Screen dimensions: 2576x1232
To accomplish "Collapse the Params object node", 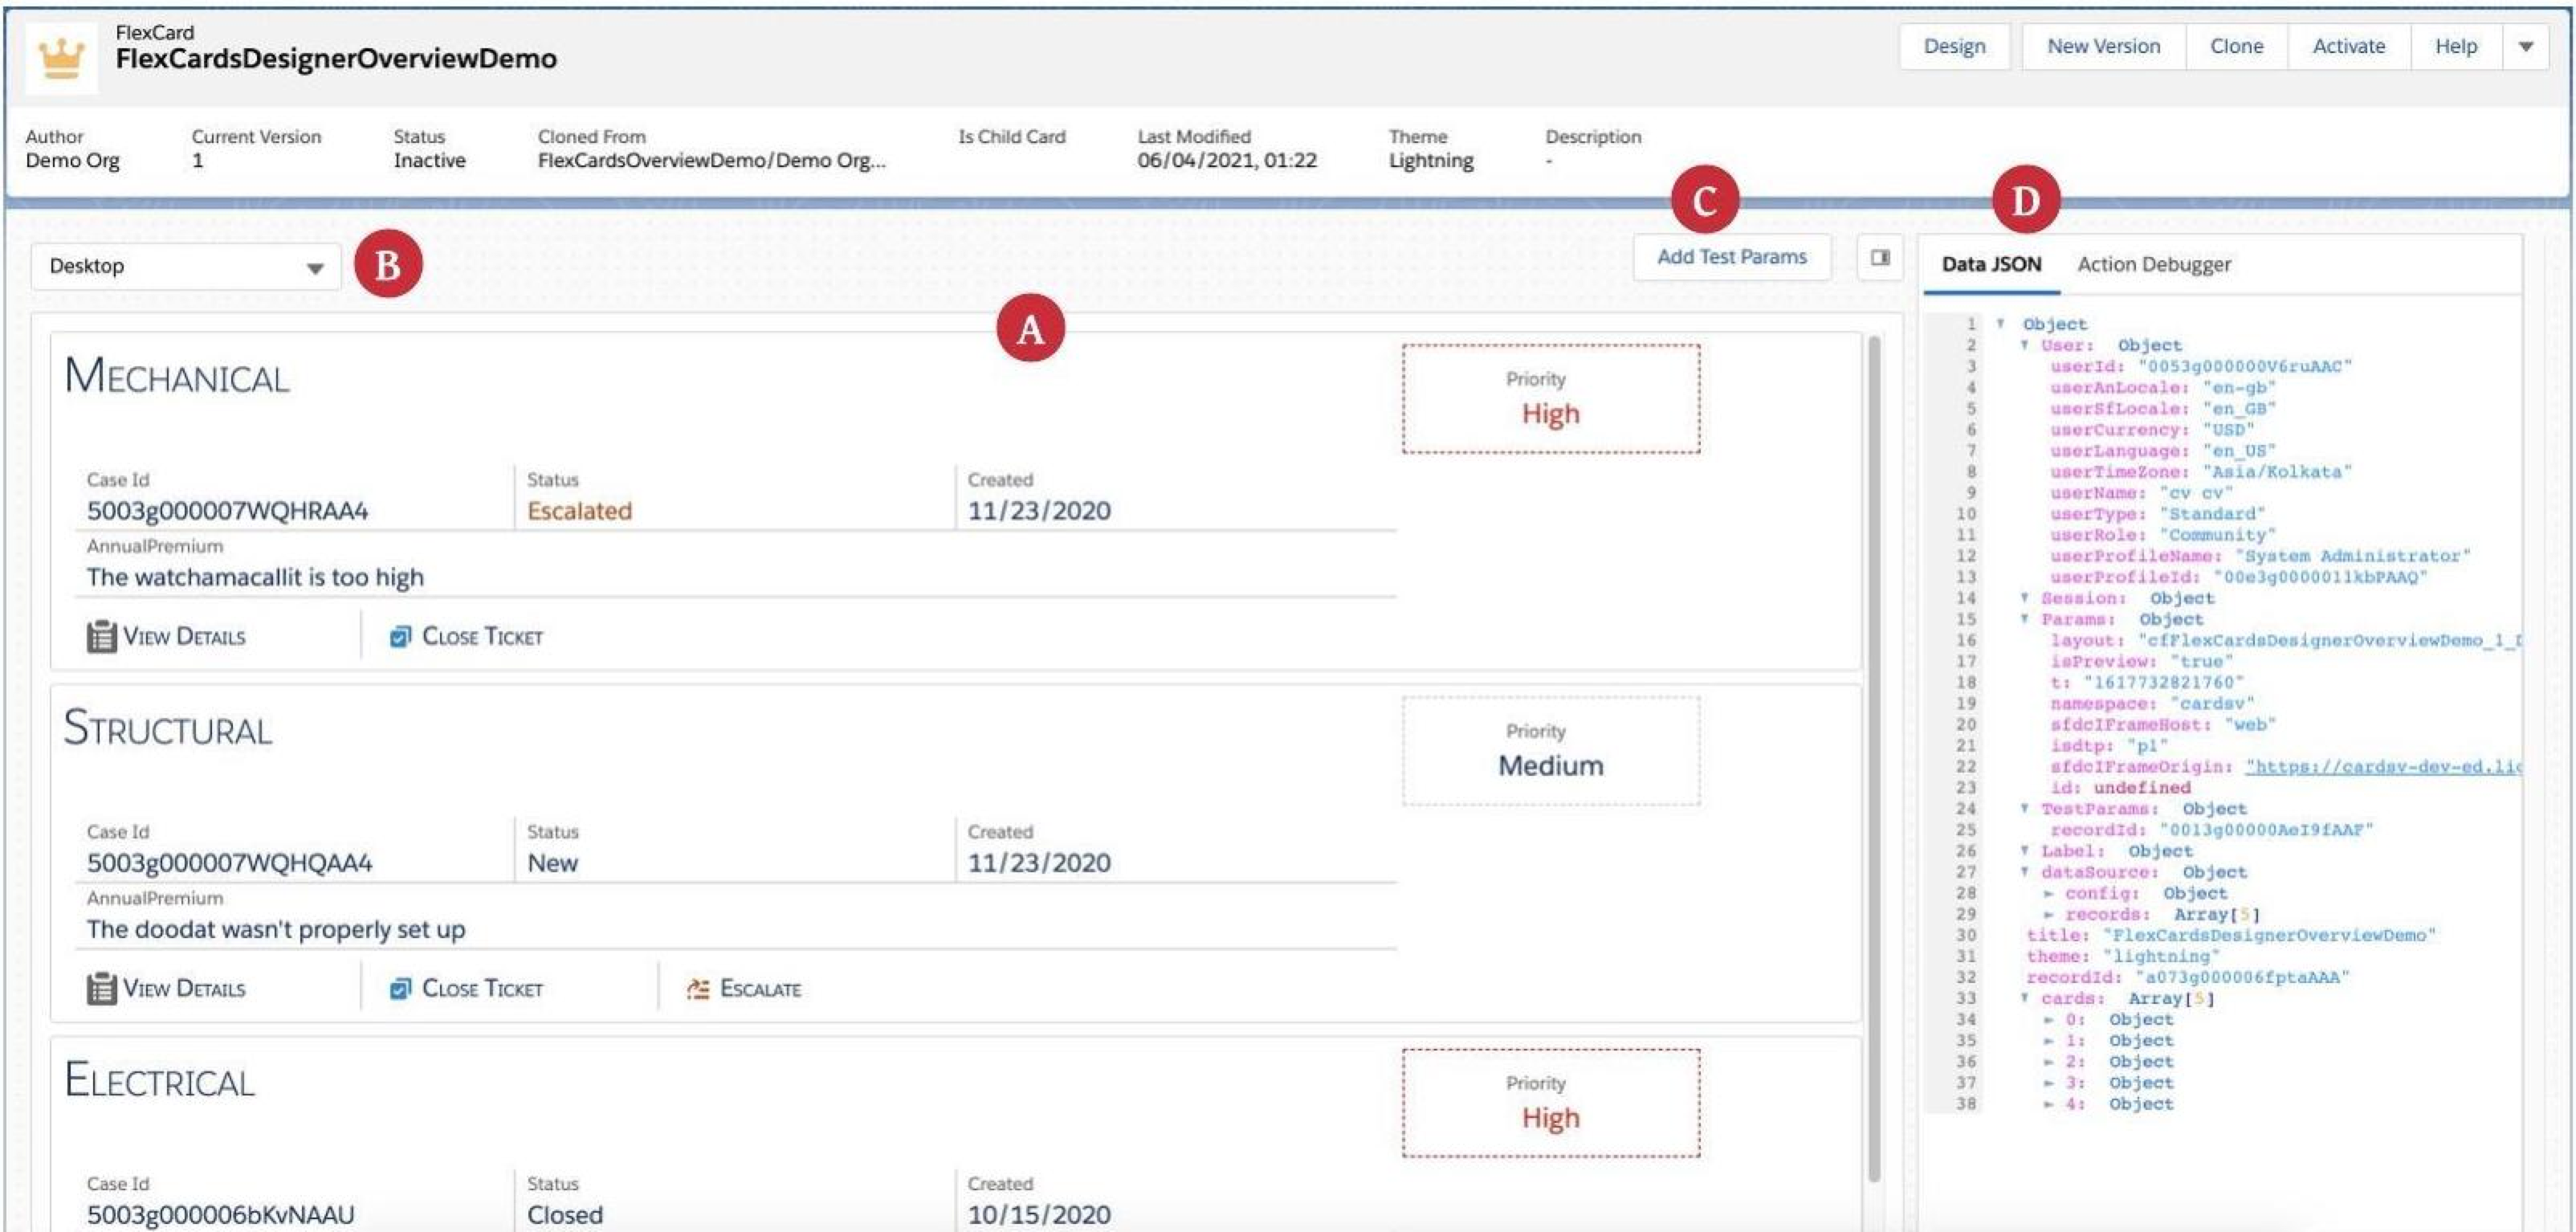I will 2024,618.
